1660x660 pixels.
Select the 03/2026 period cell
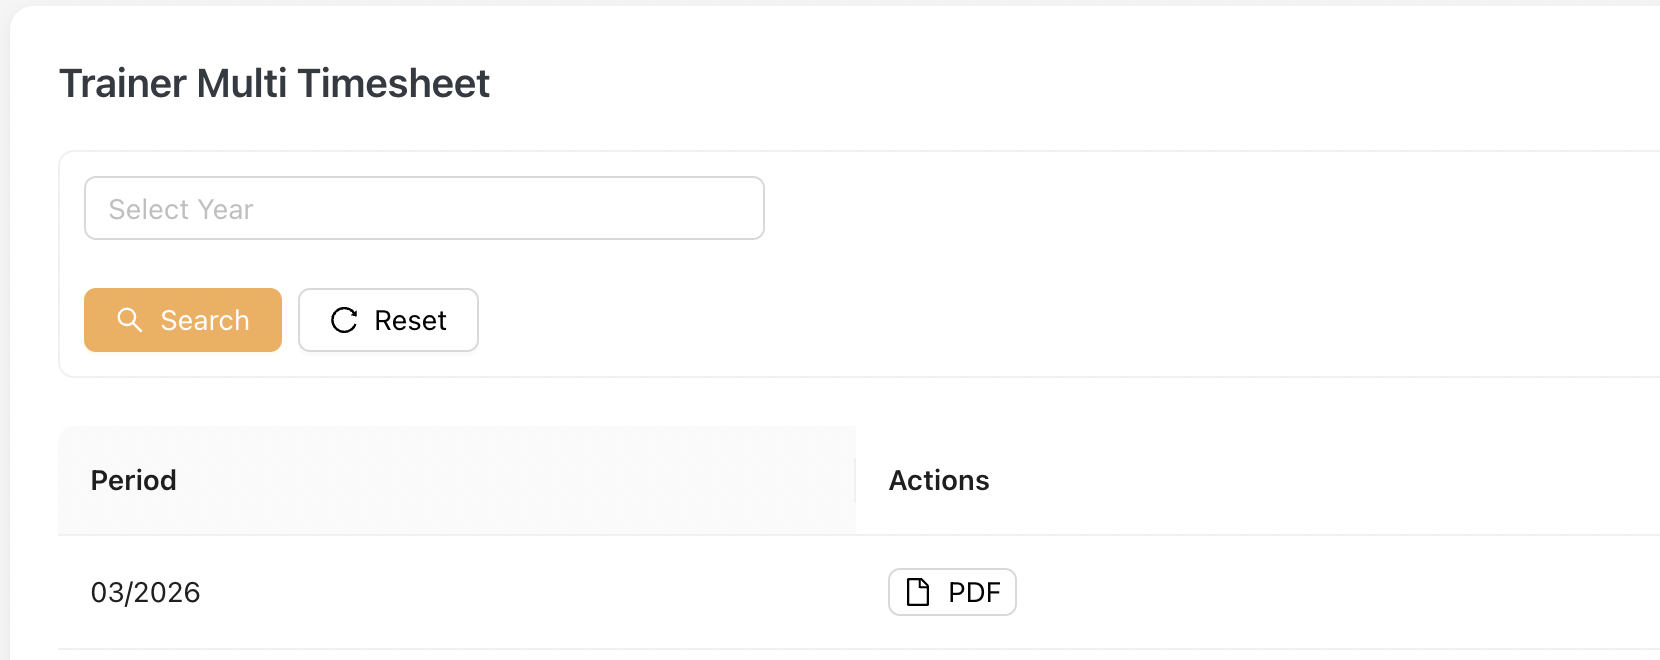point(146,592)
